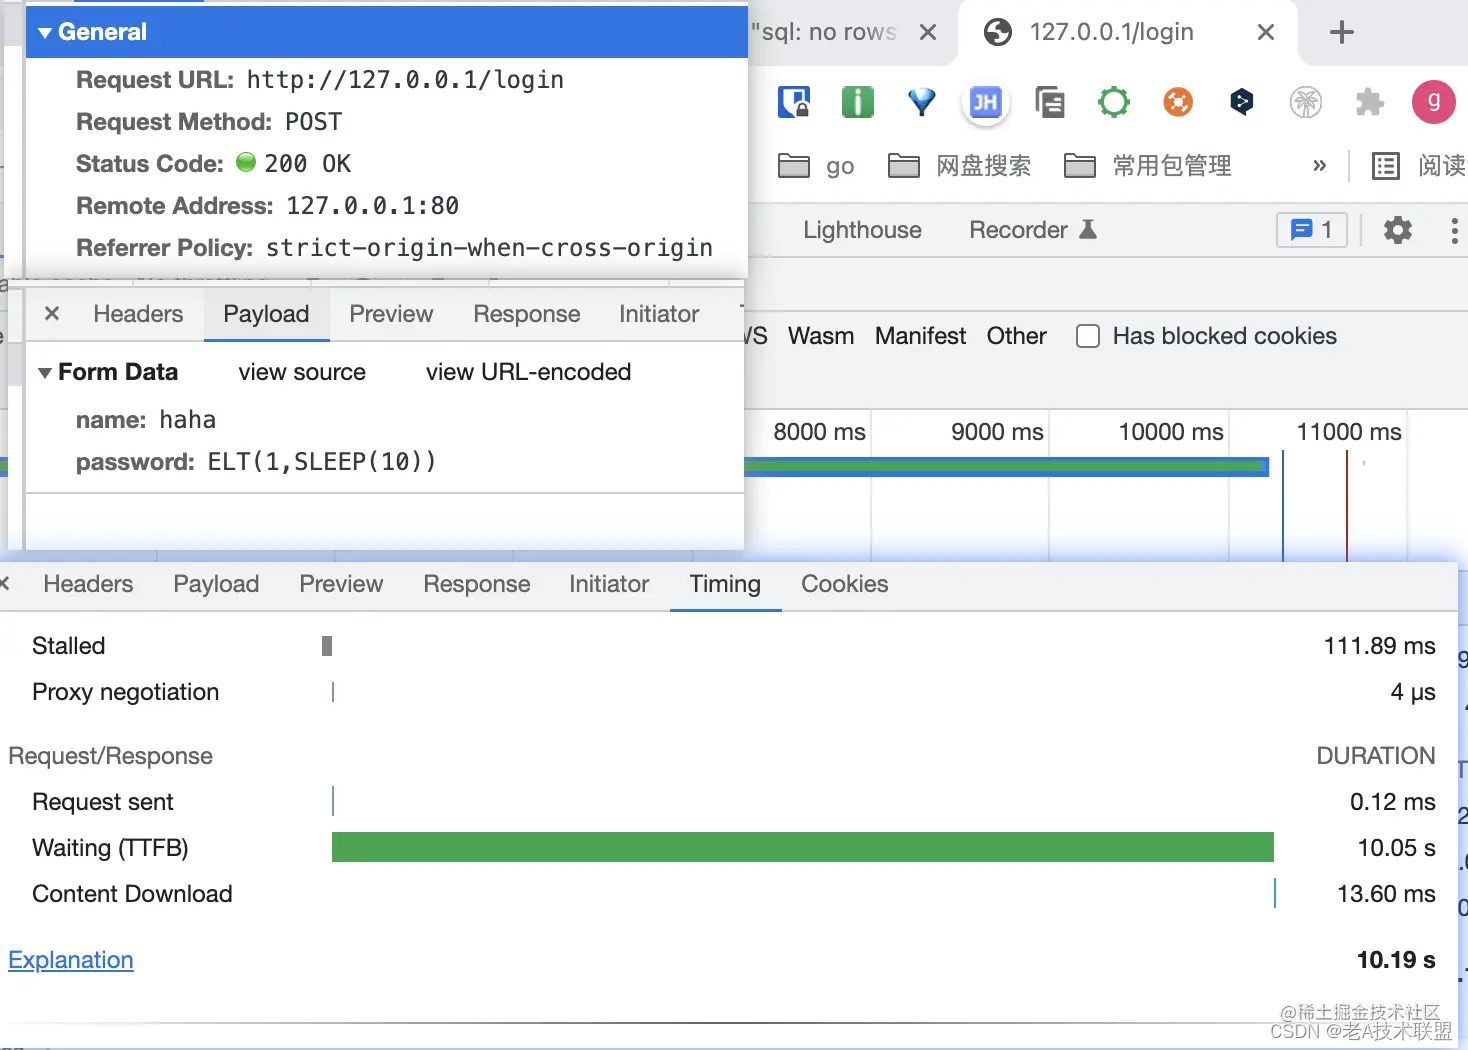Close the "sql: no rows" browser tab
This screenshot has width=1468, height=1050.
pos(928,33)
